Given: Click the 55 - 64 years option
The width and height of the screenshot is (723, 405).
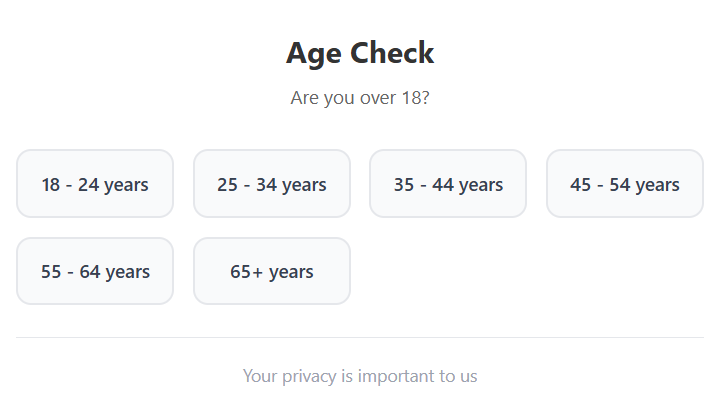Looking at the screenshot, I should click(x=95, y=271).
